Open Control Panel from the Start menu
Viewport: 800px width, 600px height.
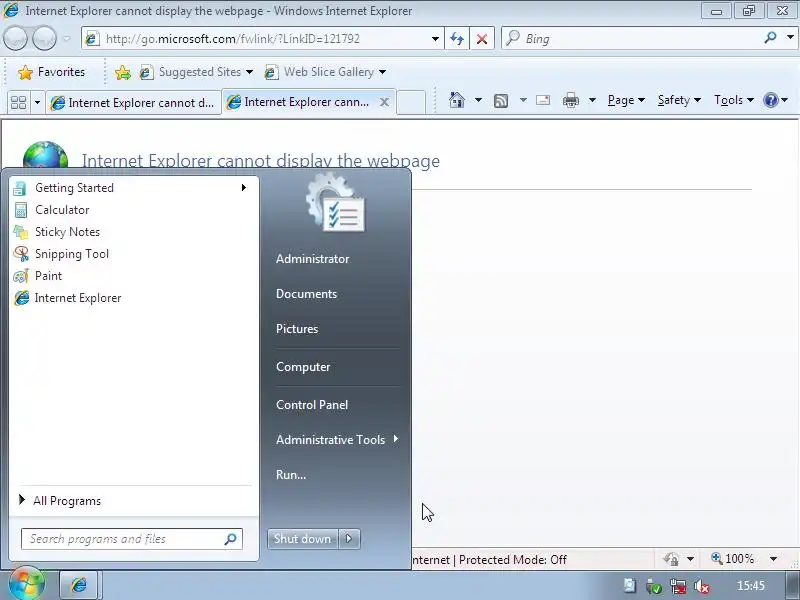coord(312,405)
